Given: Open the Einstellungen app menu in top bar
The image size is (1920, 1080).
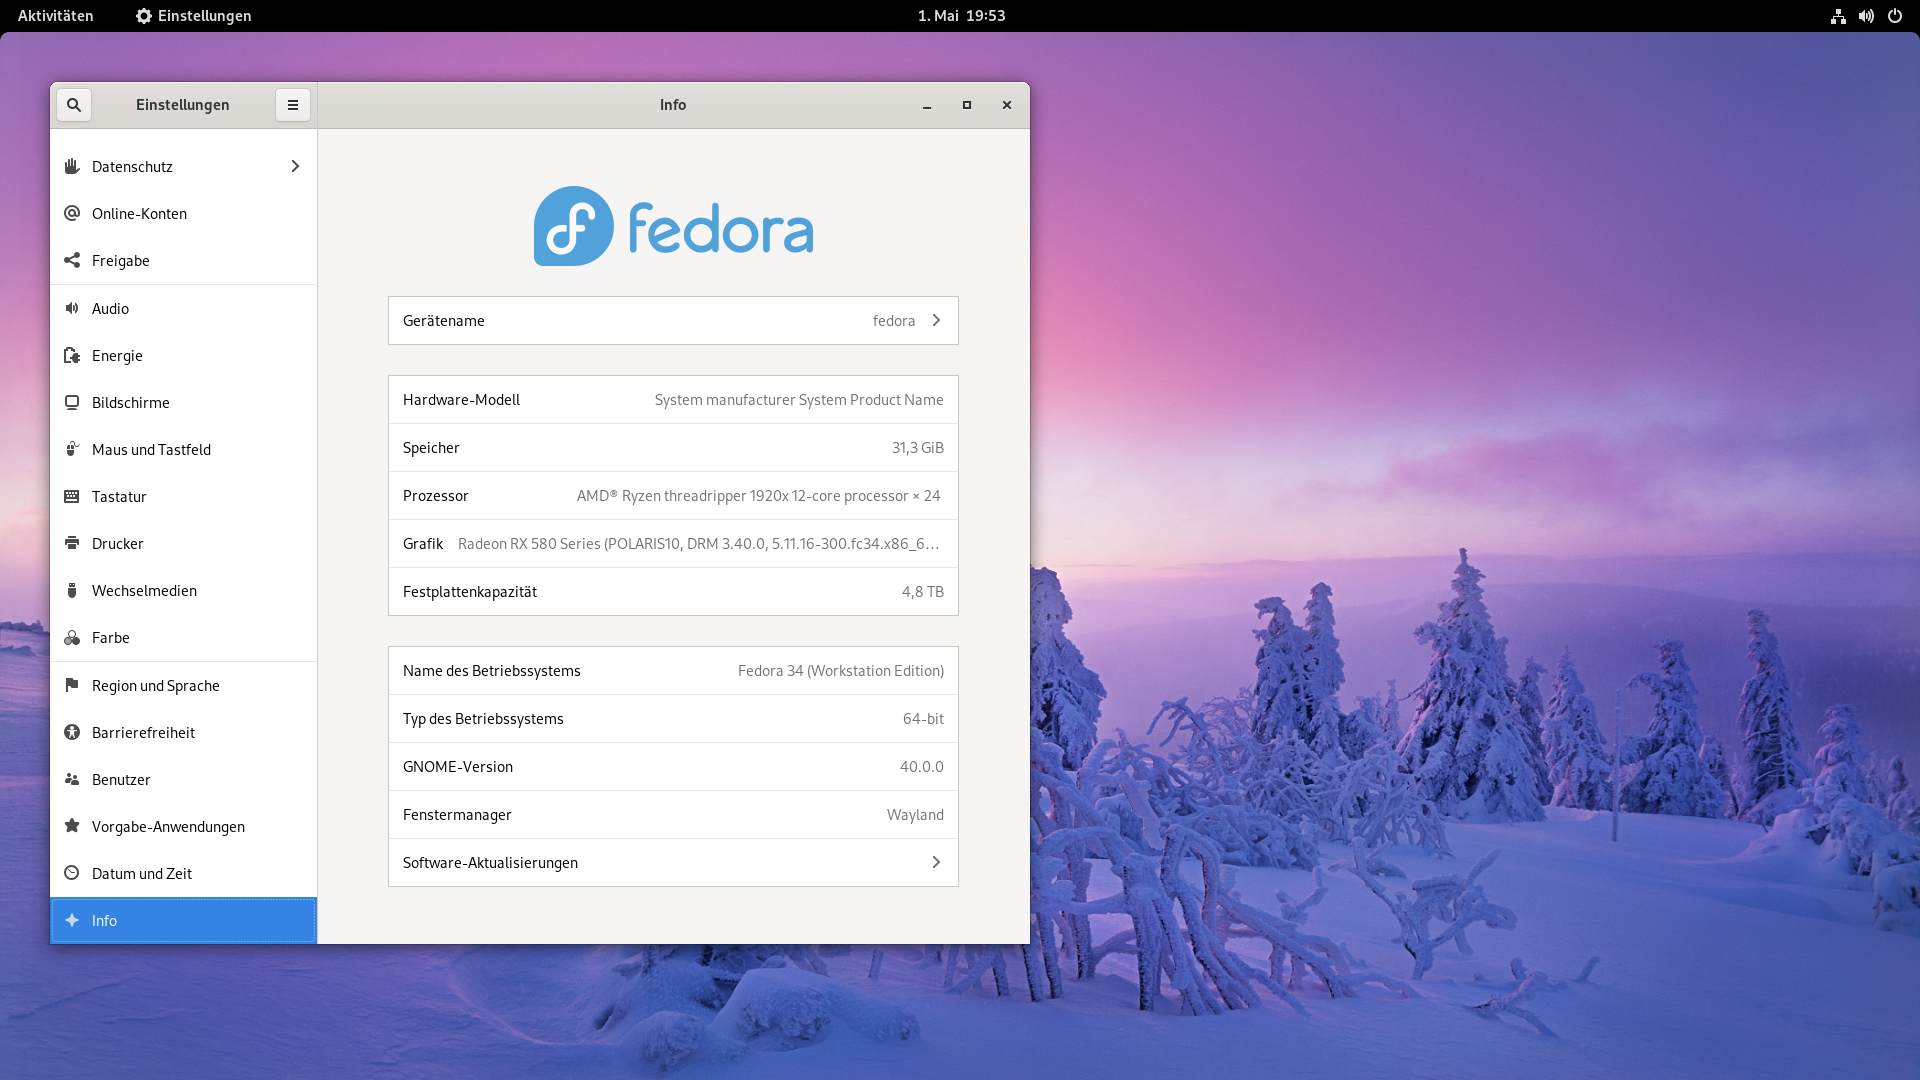Looking at the screenshot, I should coord(194,16).
